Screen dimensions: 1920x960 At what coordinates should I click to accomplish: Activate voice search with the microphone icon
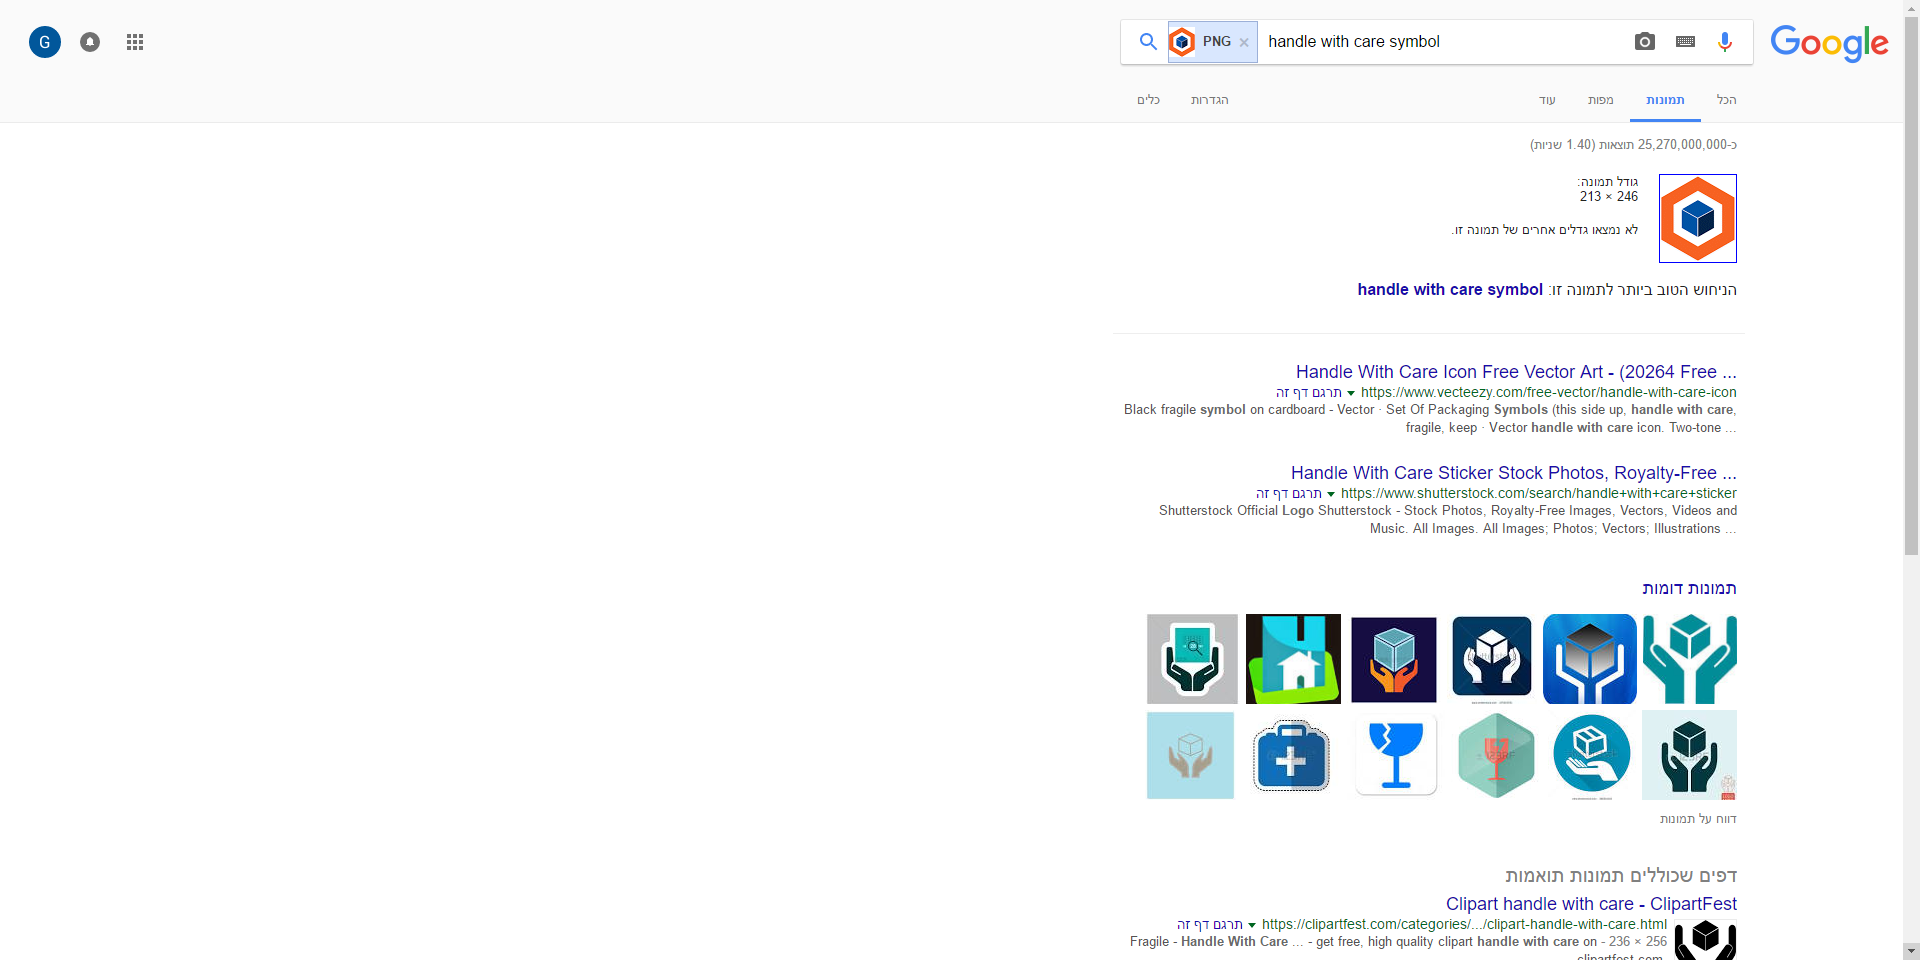click(x=1724, y=41)
